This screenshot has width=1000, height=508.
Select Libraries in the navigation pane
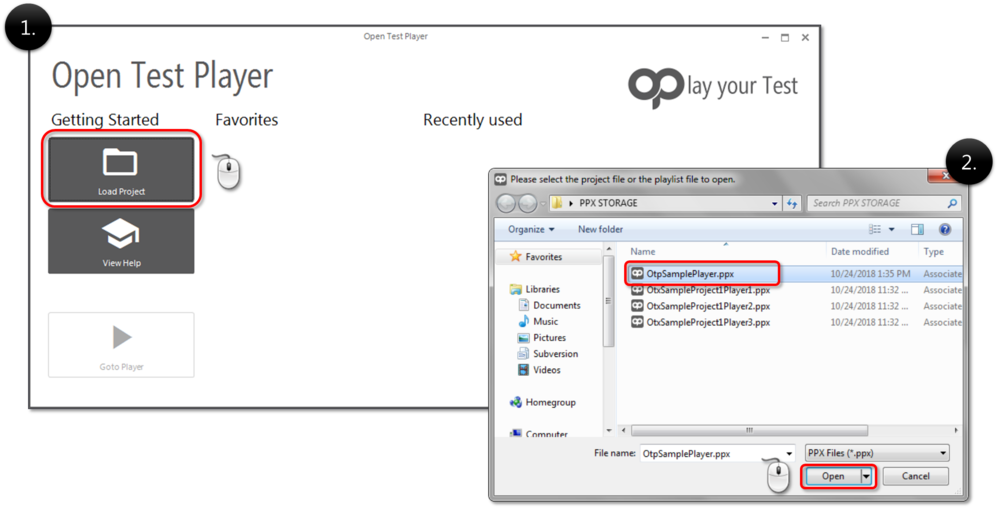tap(542, 289)
